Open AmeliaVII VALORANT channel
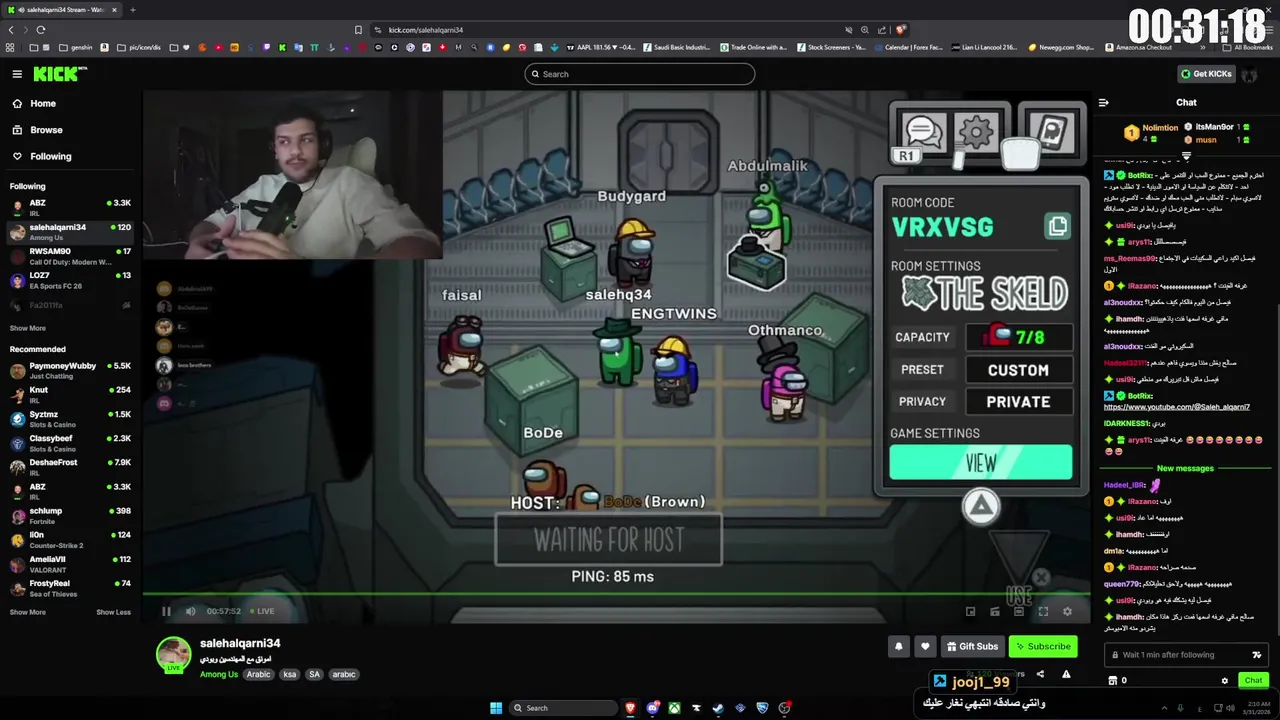 pos(70,564)
